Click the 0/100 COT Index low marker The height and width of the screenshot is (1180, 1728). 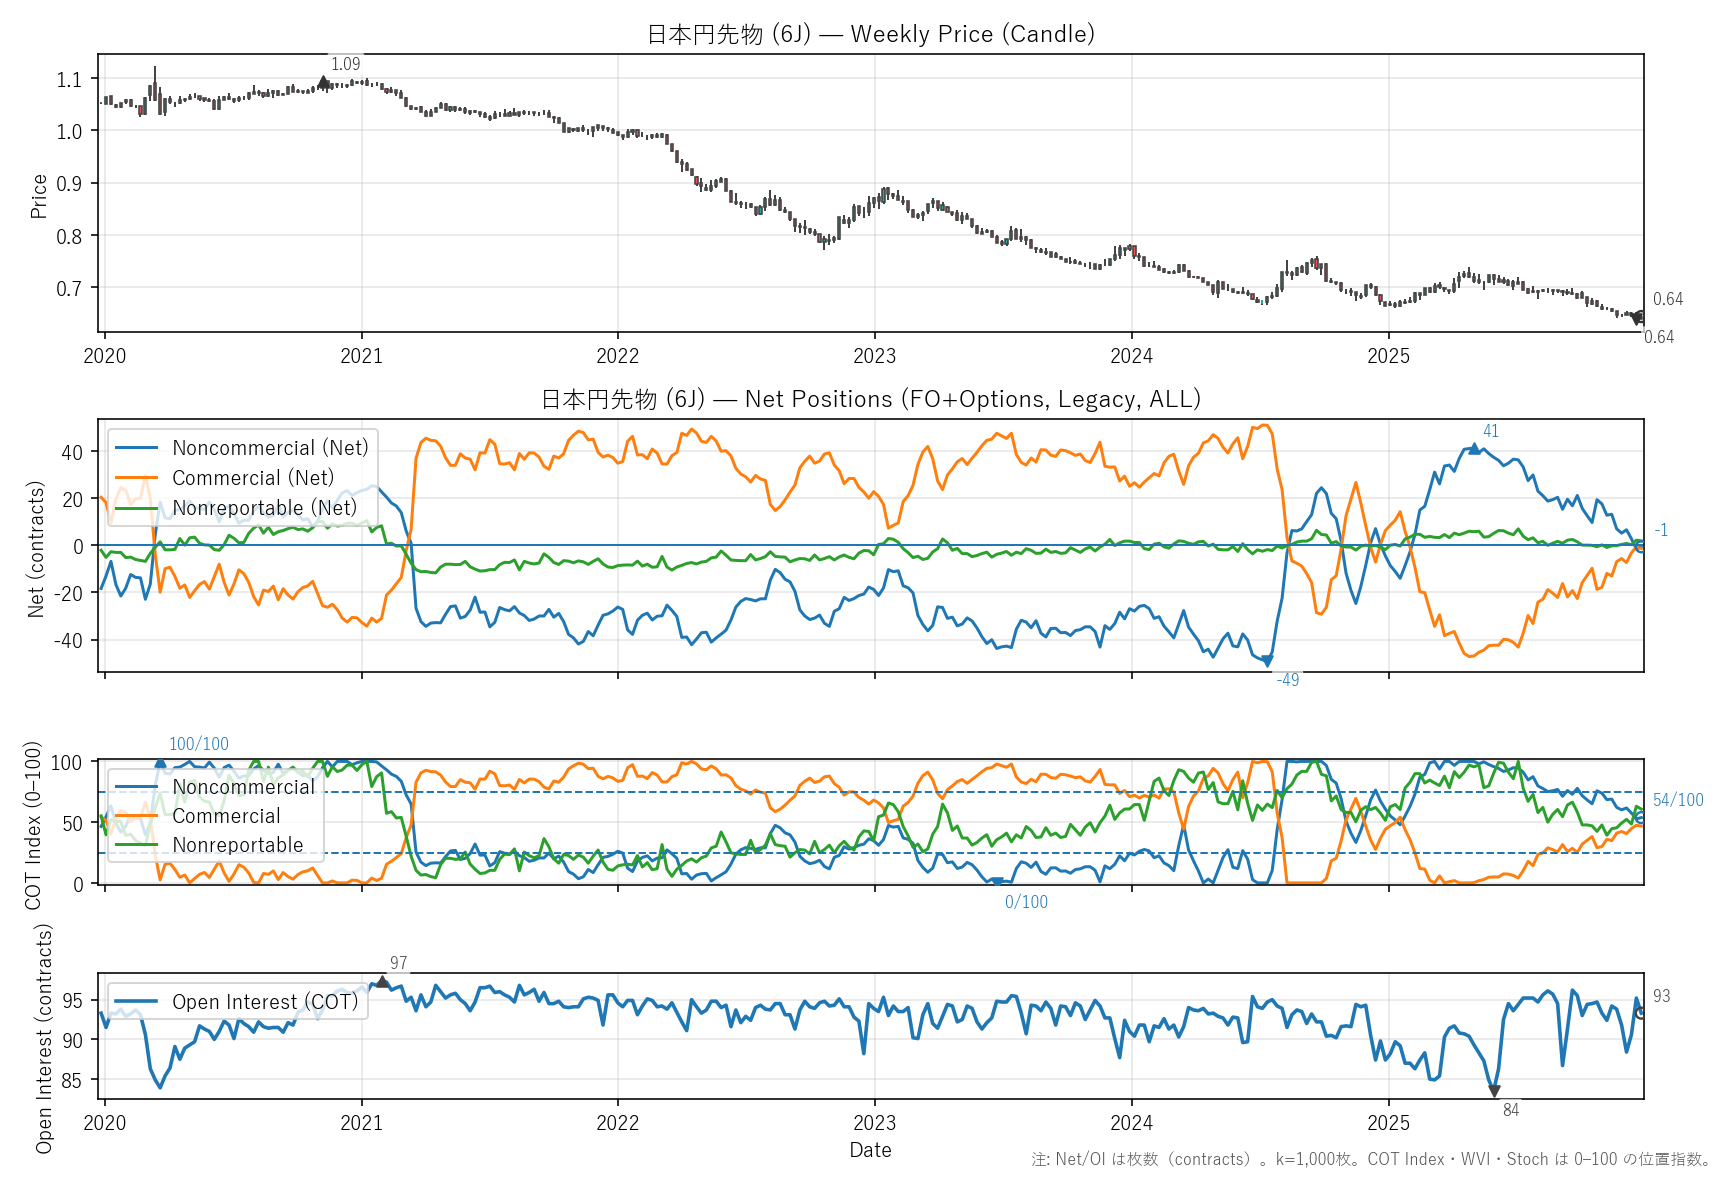tap(996, 882)
